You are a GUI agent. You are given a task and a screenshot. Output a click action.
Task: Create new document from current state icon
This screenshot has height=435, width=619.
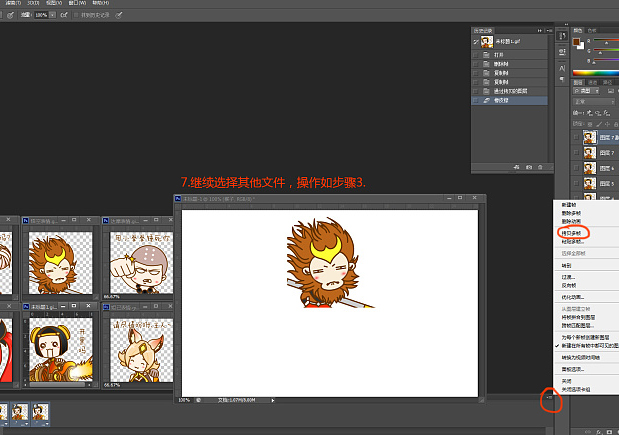[x=516, y=167]
